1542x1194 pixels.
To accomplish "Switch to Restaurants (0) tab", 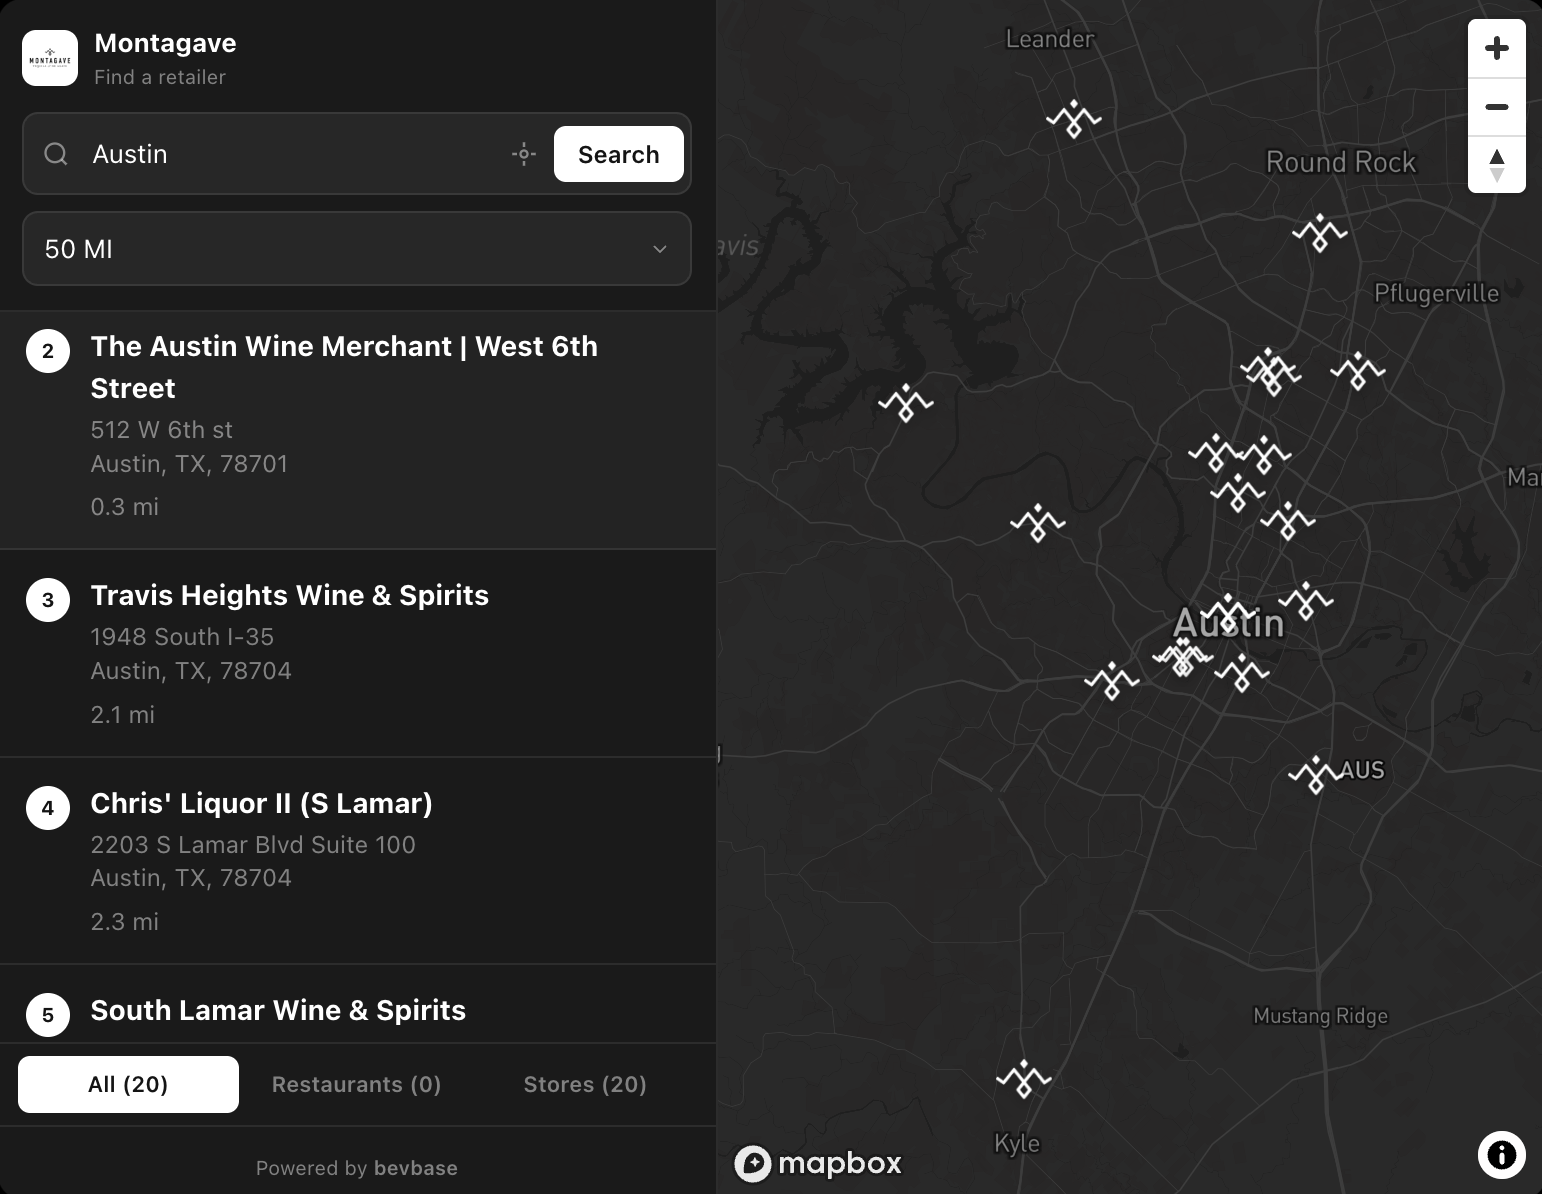I will pos(357,1084).
